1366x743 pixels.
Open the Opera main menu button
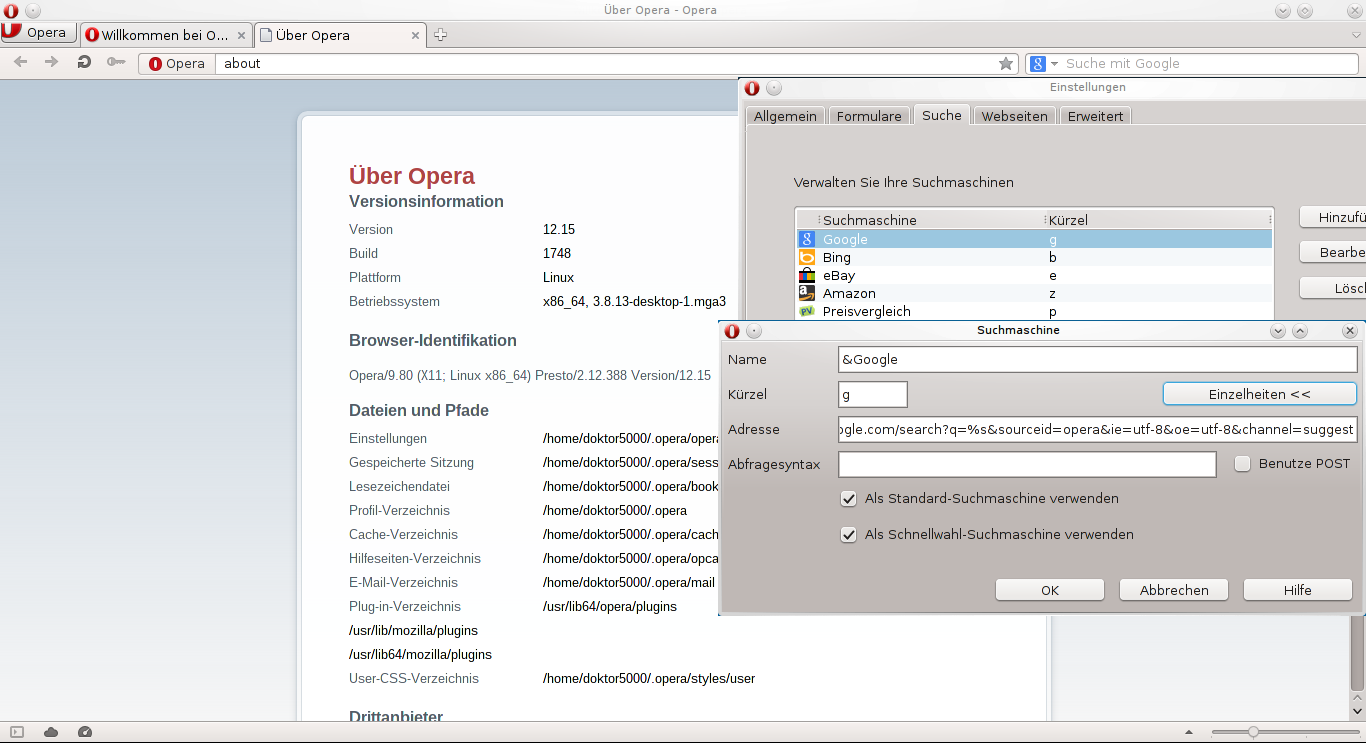coord(39,33)
